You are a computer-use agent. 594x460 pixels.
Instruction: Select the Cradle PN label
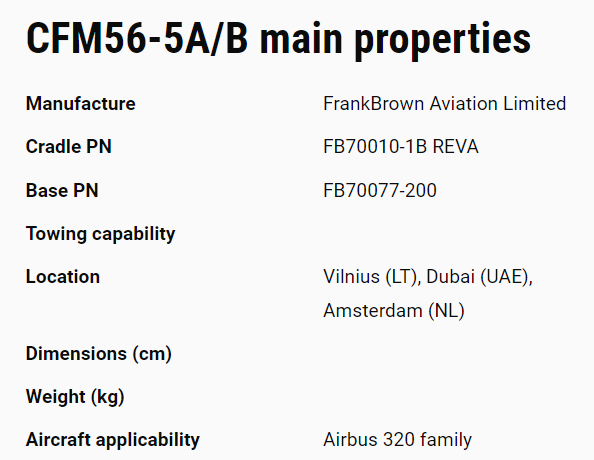(69, 146)
